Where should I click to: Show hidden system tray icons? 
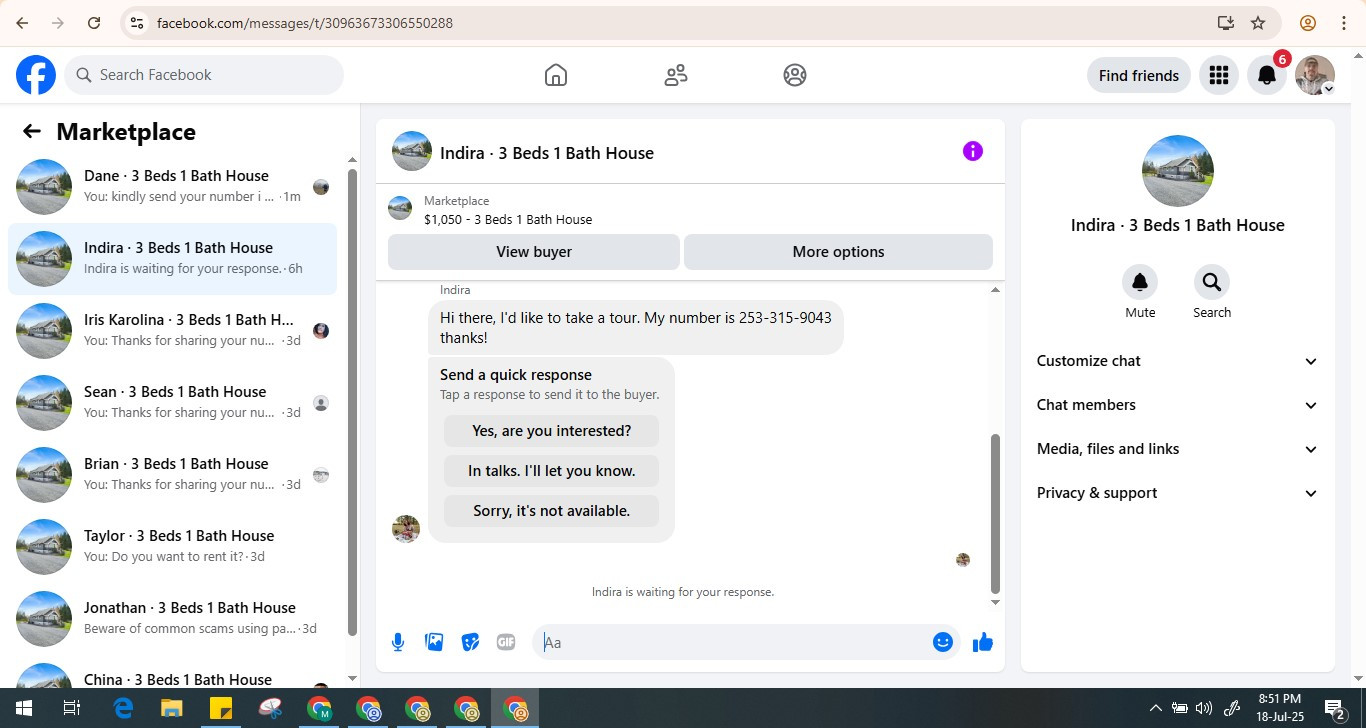click(x=1156, y=708)
